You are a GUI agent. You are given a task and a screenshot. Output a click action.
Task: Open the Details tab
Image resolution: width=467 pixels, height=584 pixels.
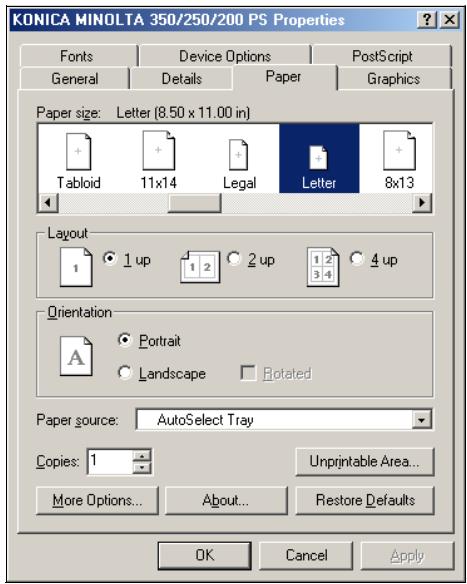tap(182, 79)
